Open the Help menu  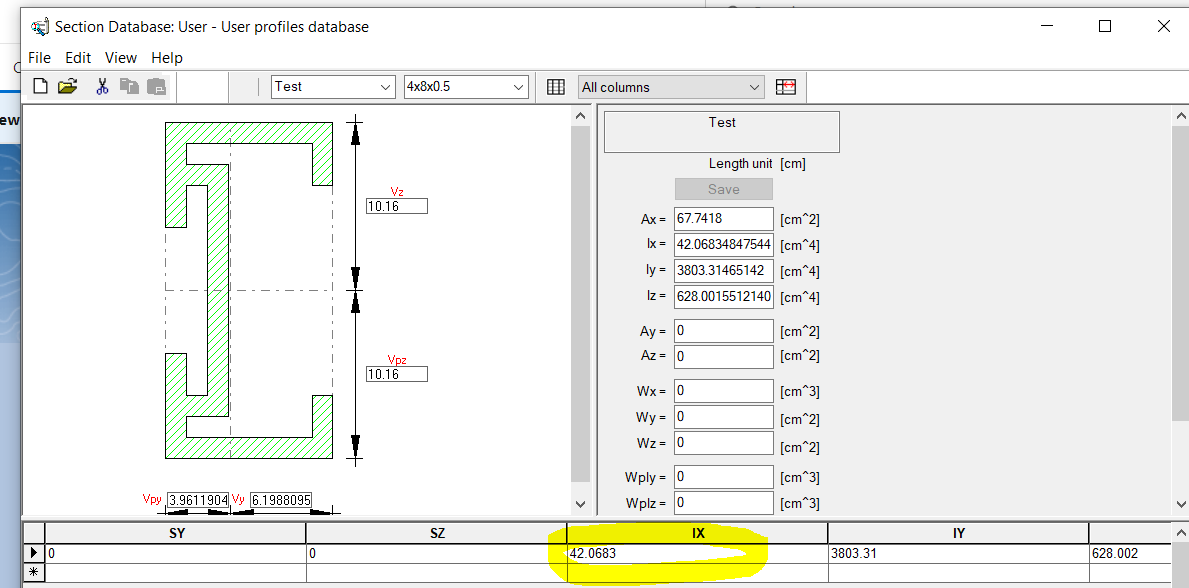pos(166,58)
